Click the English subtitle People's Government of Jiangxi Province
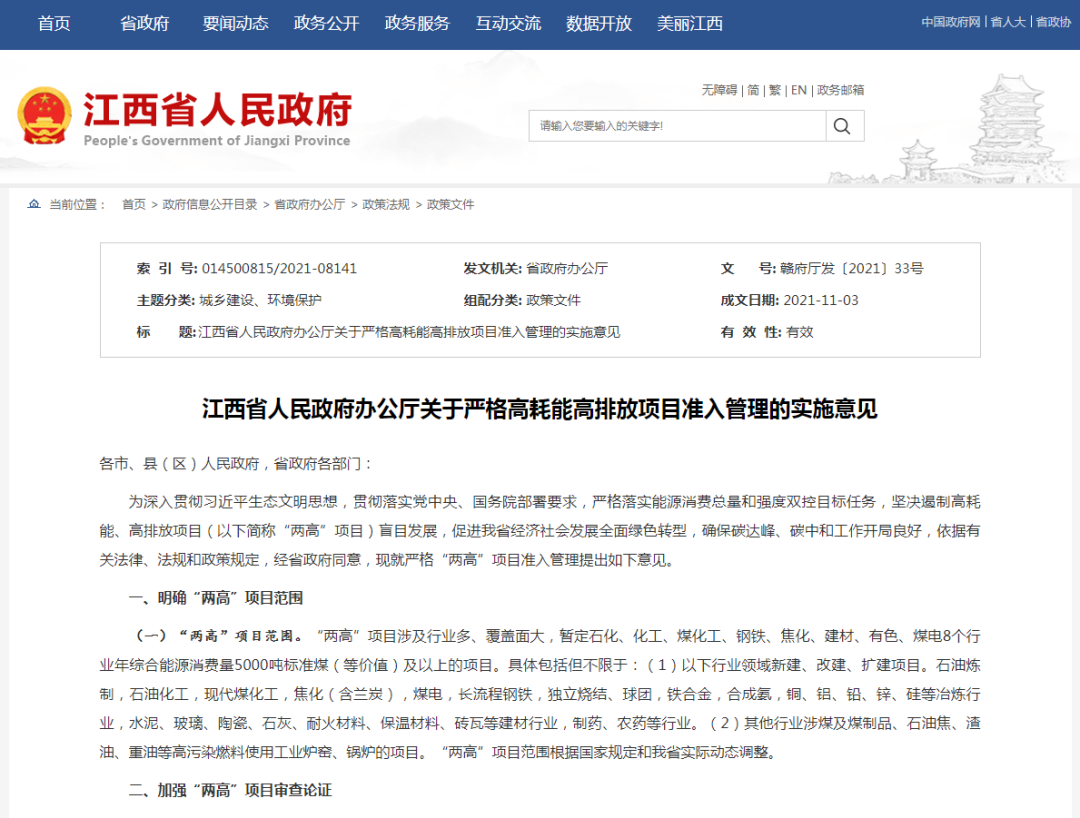 pyautogui.click(x=217, y=140)
